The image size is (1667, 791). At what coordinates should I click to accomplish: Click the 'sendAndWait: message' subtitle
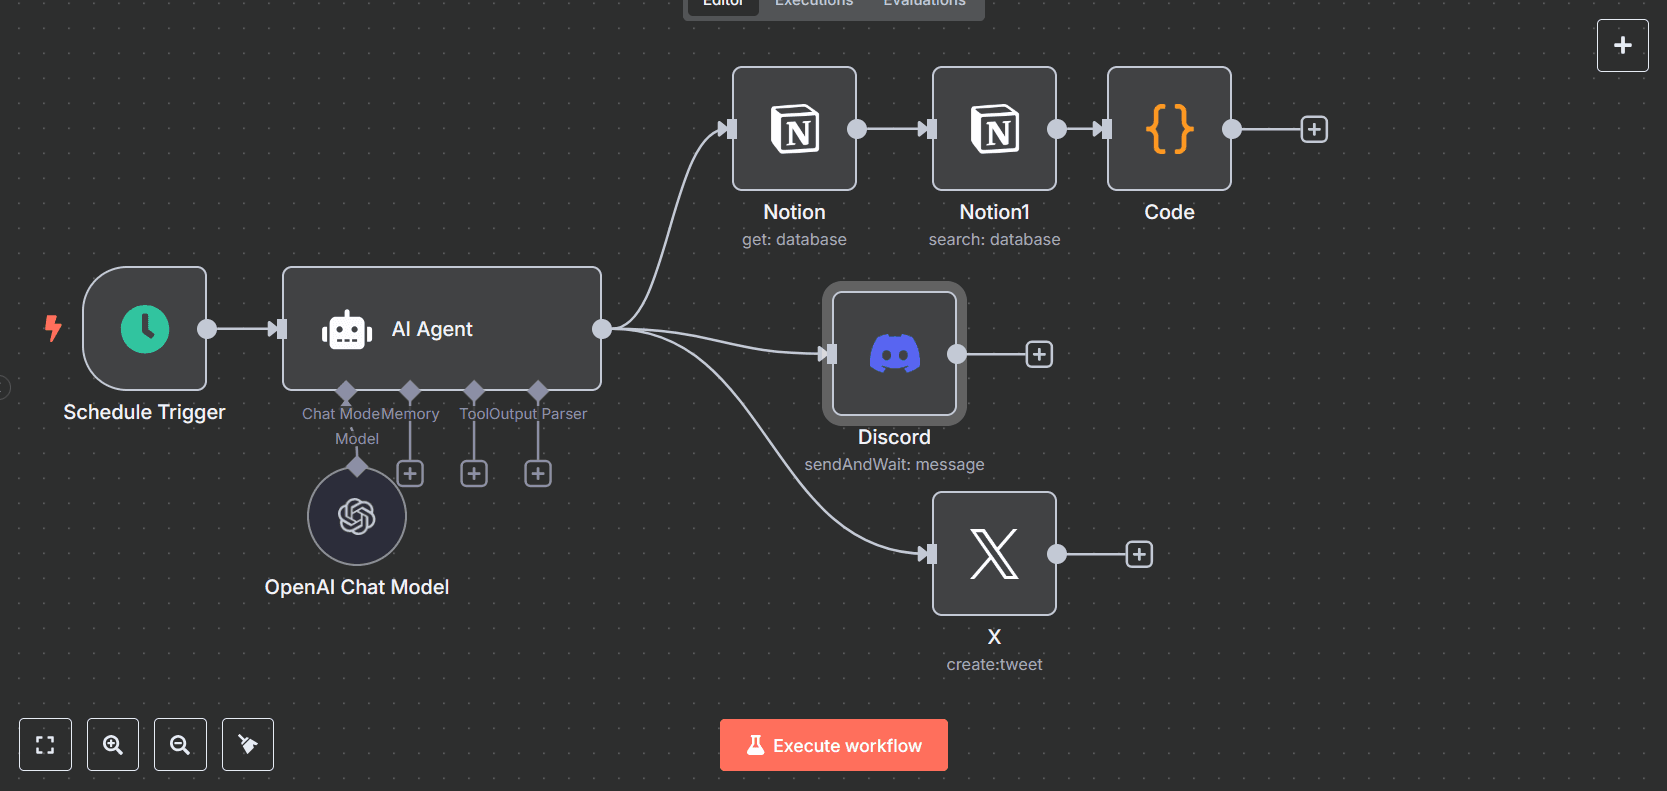894,464
